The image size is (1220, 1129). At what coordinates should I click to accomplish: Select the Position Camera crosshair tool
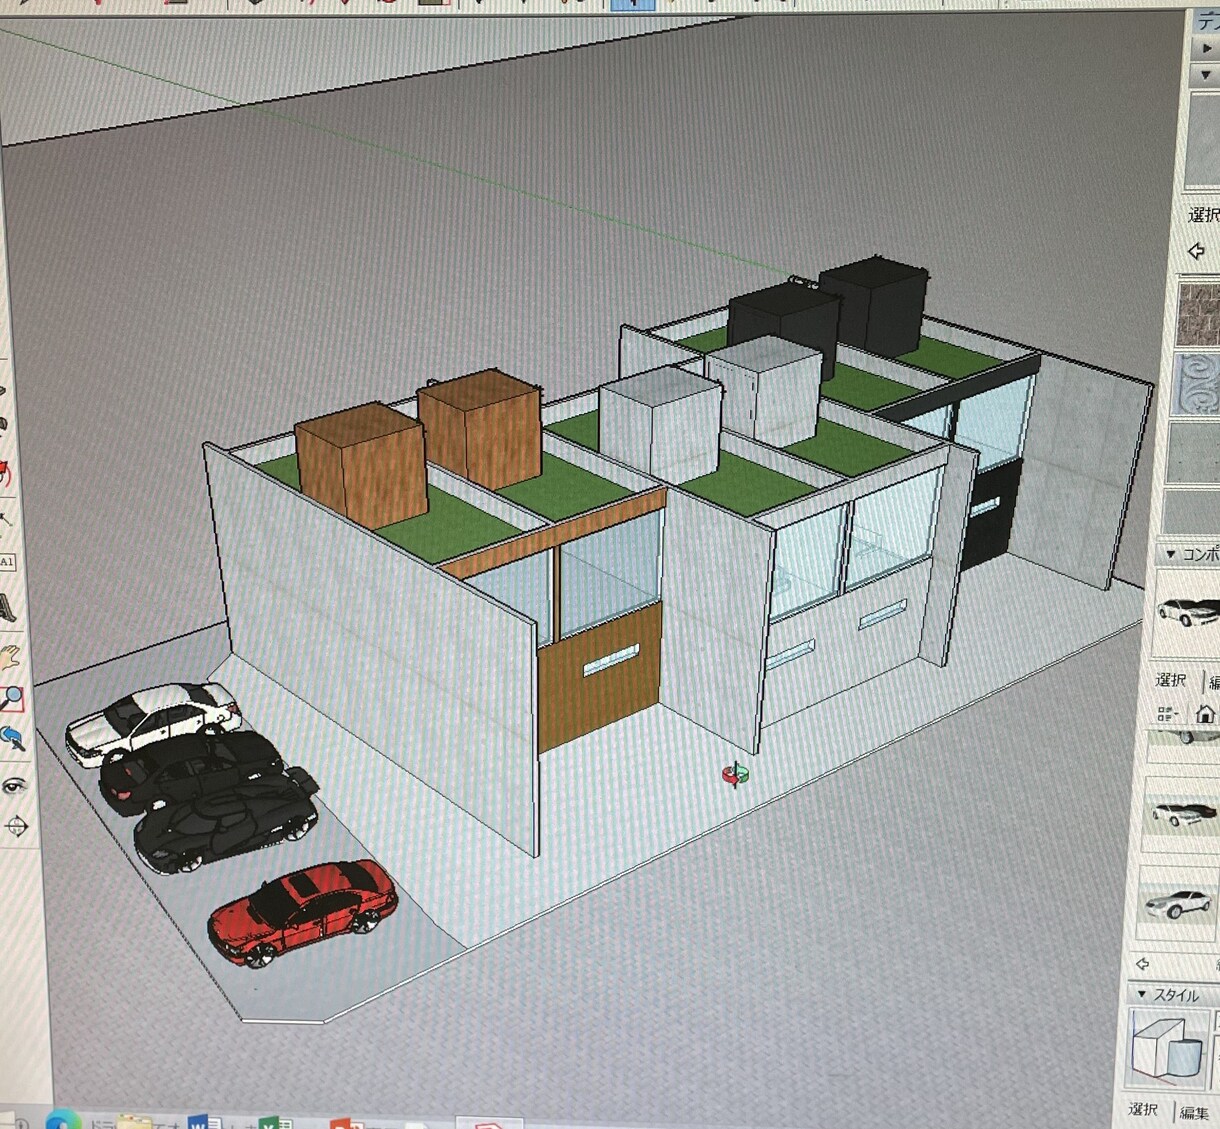click(16, 826)
